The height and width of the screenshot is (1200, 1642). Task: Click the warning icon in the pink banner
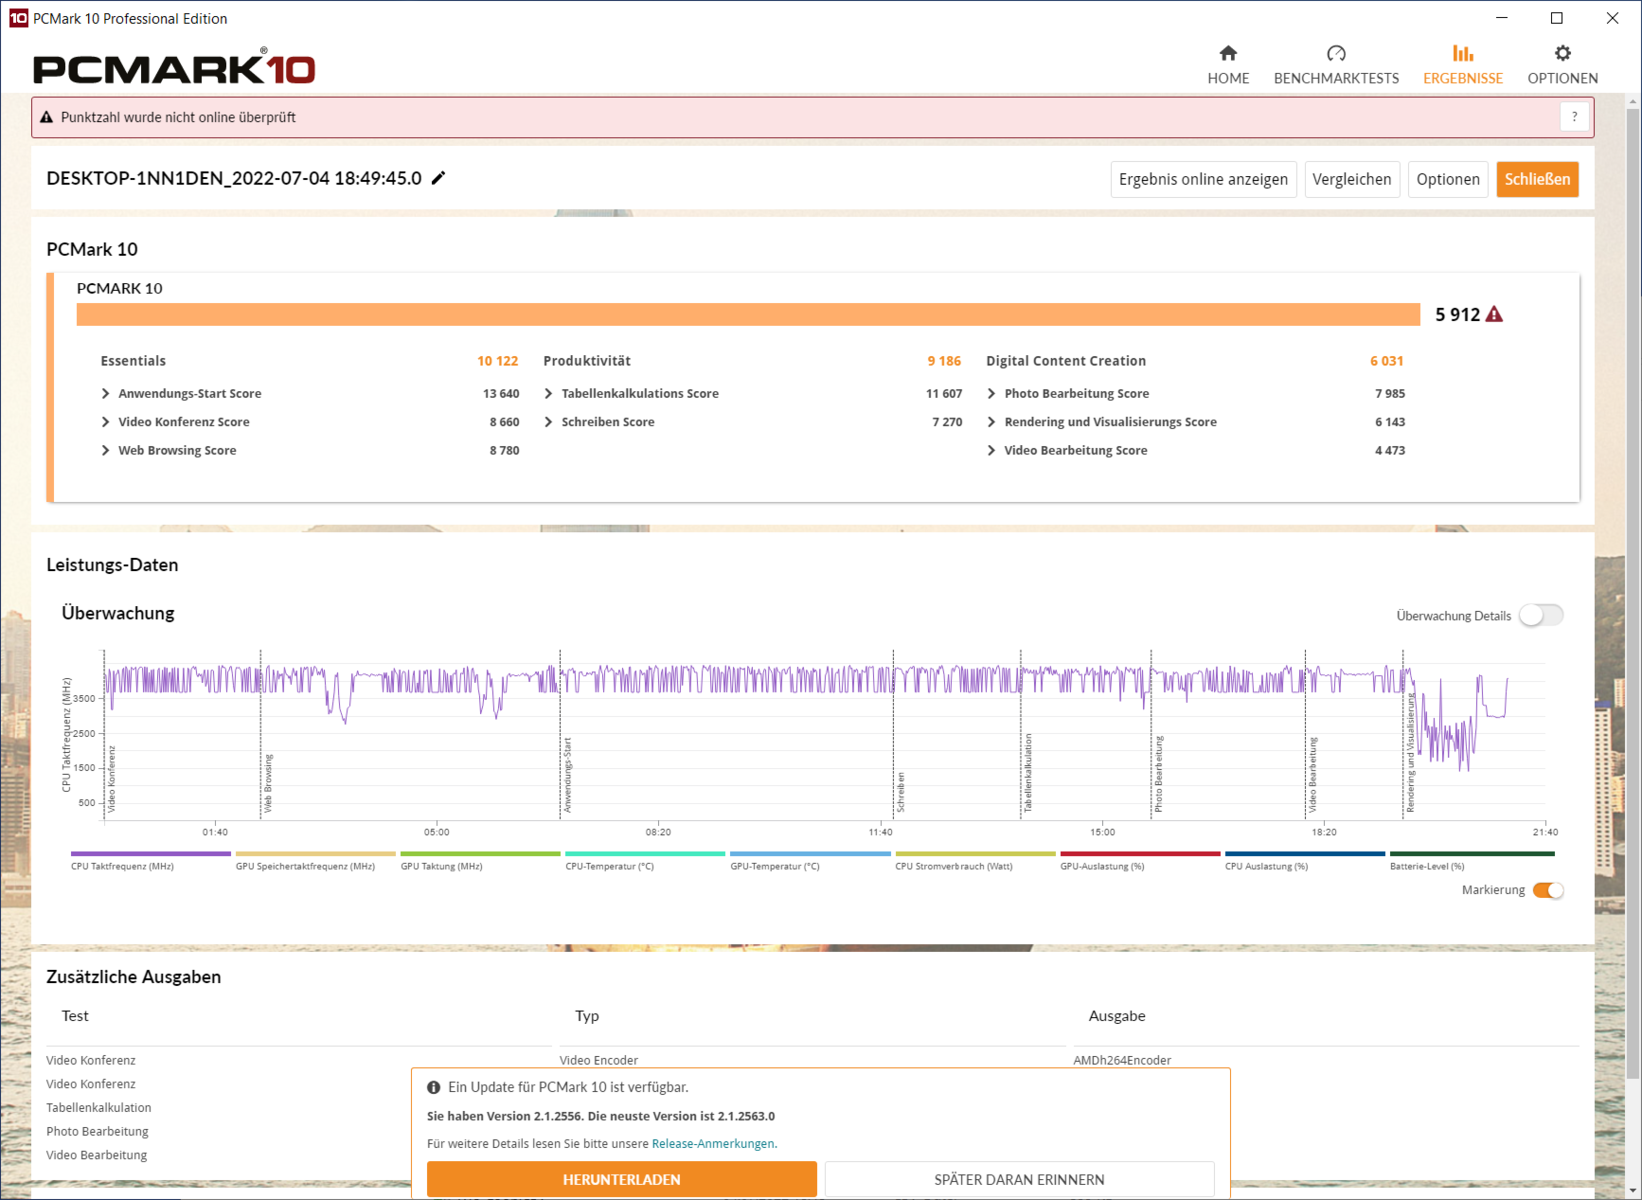point(46,117)
